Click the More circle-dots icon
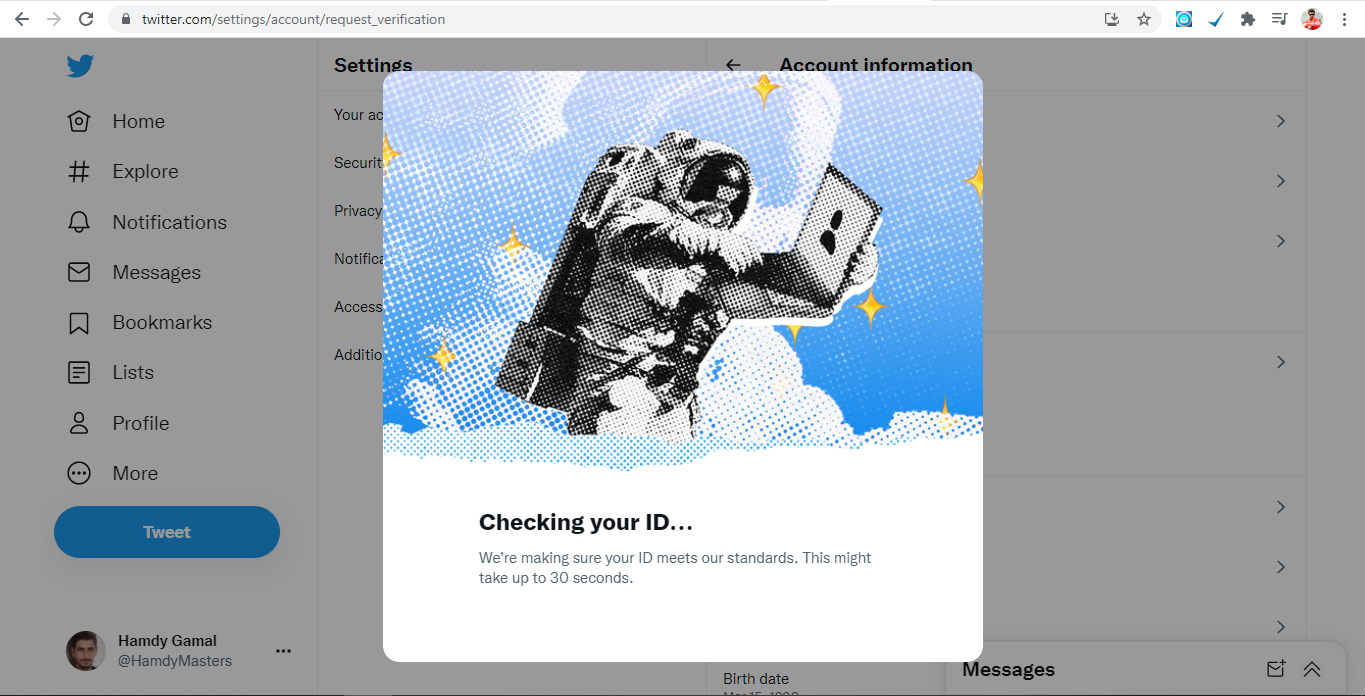This screenshot has width=1365, height=696. (79, 473)
